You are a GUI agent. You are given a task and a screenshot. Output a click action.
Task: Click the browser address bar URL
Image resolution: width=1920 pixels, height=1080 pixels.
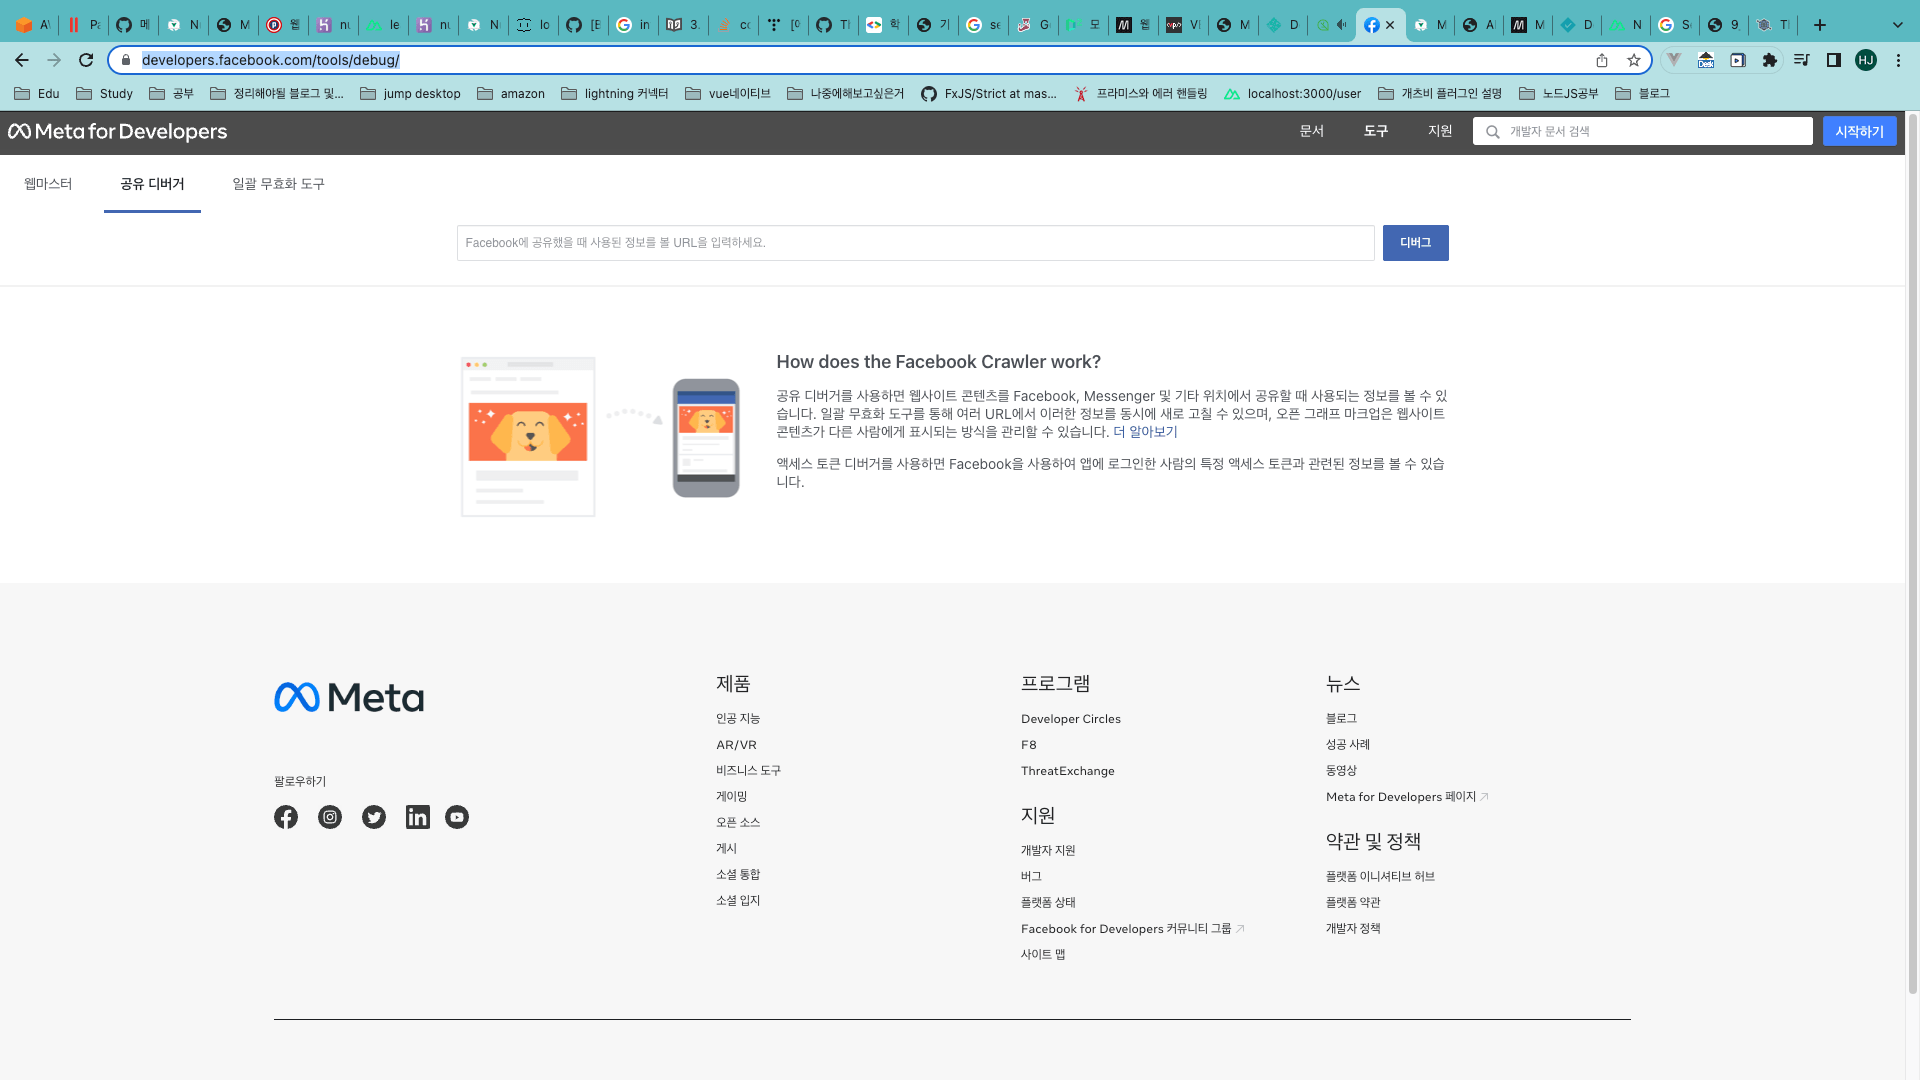point(270,60)
